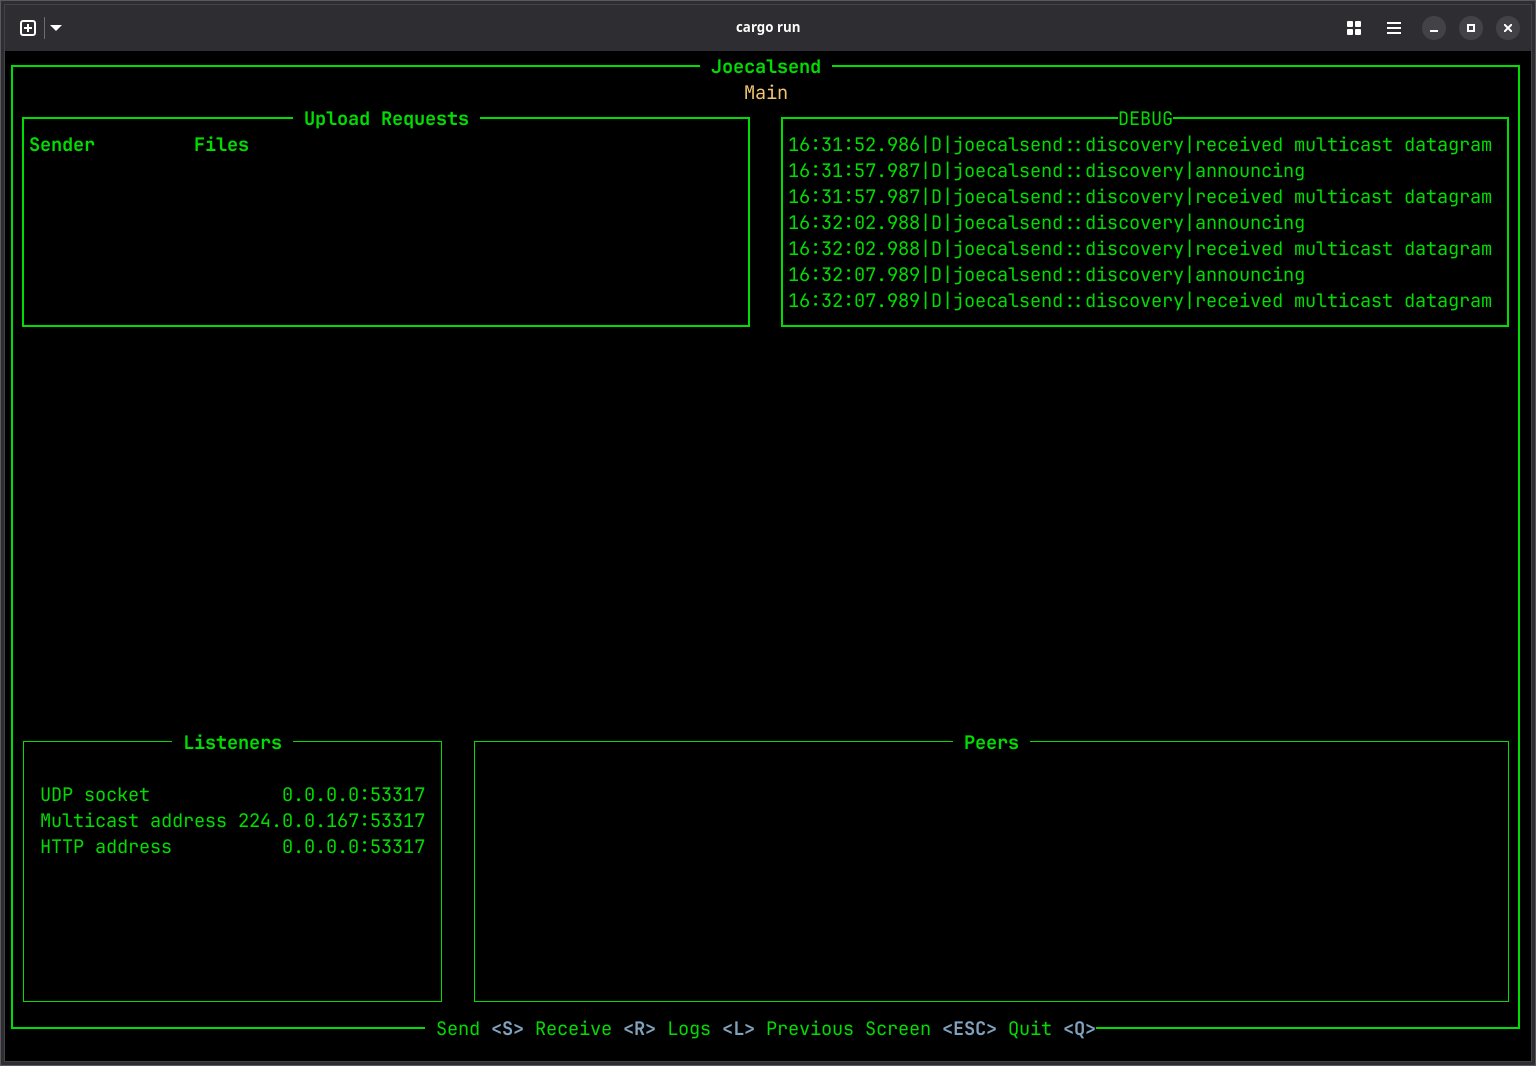Click the Joecalsend application title
The height and width of the screenshot is (1066, 1536).
tap(766, 67)
